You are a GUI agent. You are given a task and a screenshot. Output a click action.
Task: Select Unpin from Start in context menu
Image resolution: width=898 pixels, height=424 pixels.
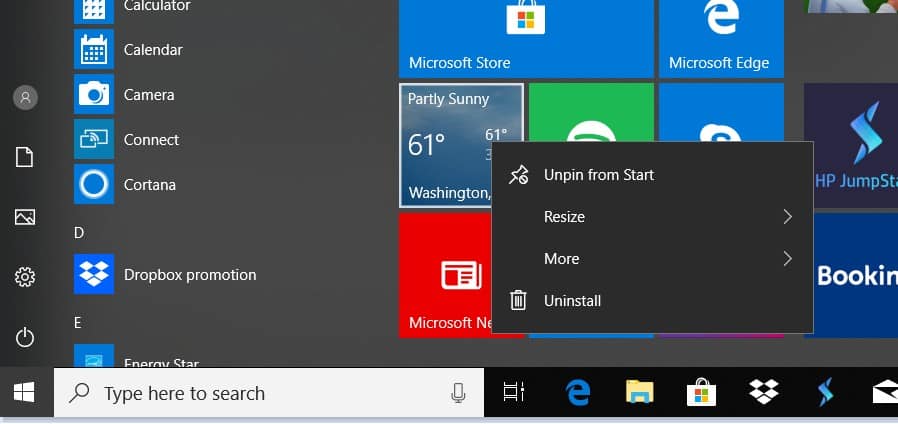[x=652, y=175]
